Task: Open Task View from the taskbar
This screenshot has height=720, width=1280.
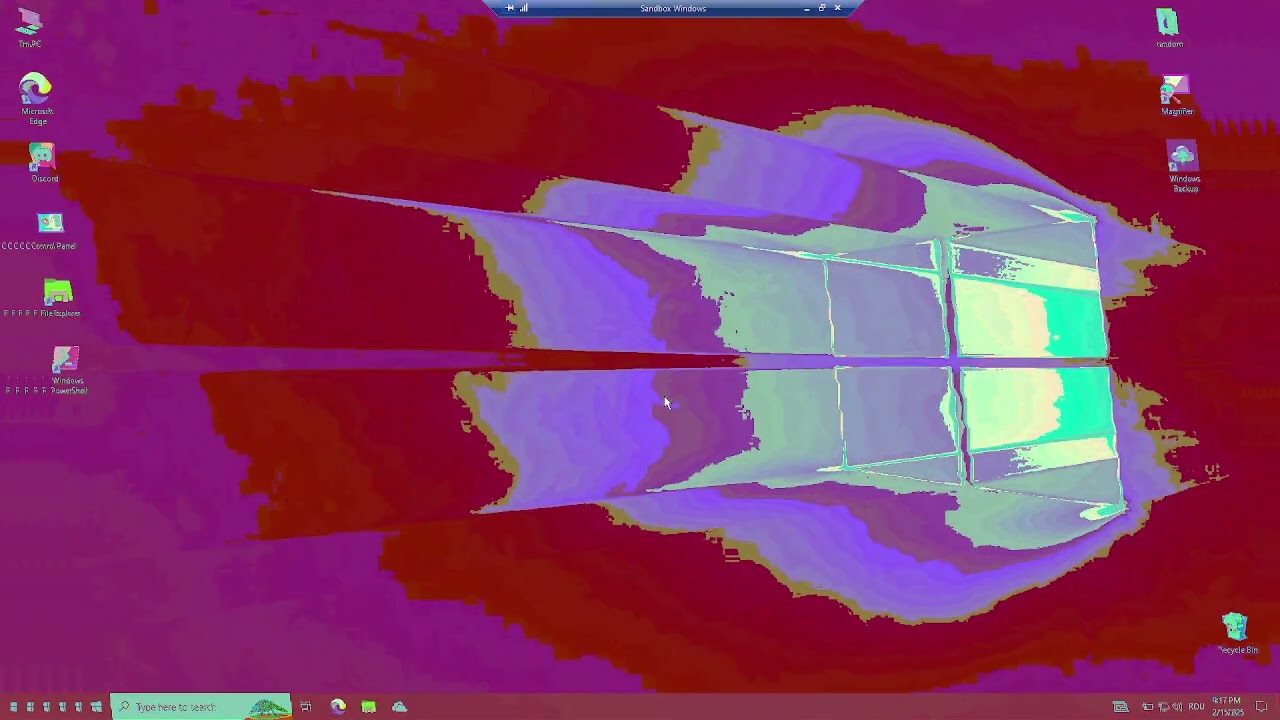Action: click(x=306, y=707)
